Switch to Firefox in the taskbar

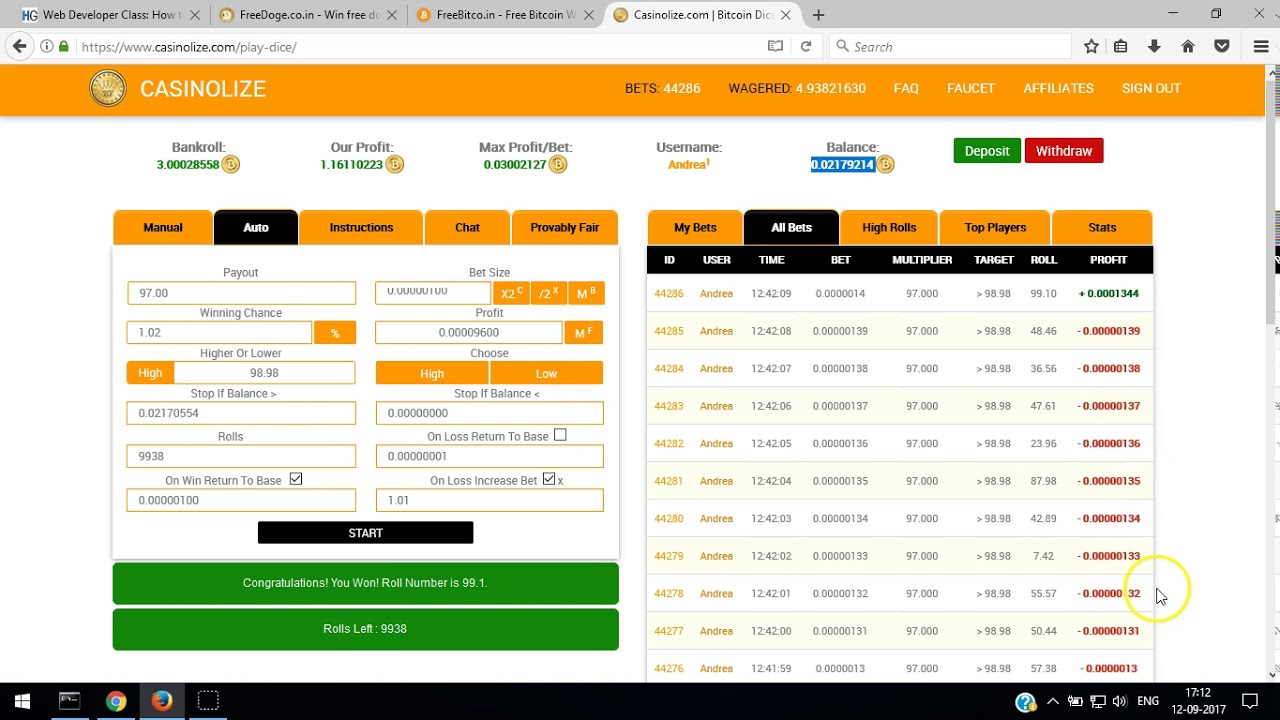[162, 701]
